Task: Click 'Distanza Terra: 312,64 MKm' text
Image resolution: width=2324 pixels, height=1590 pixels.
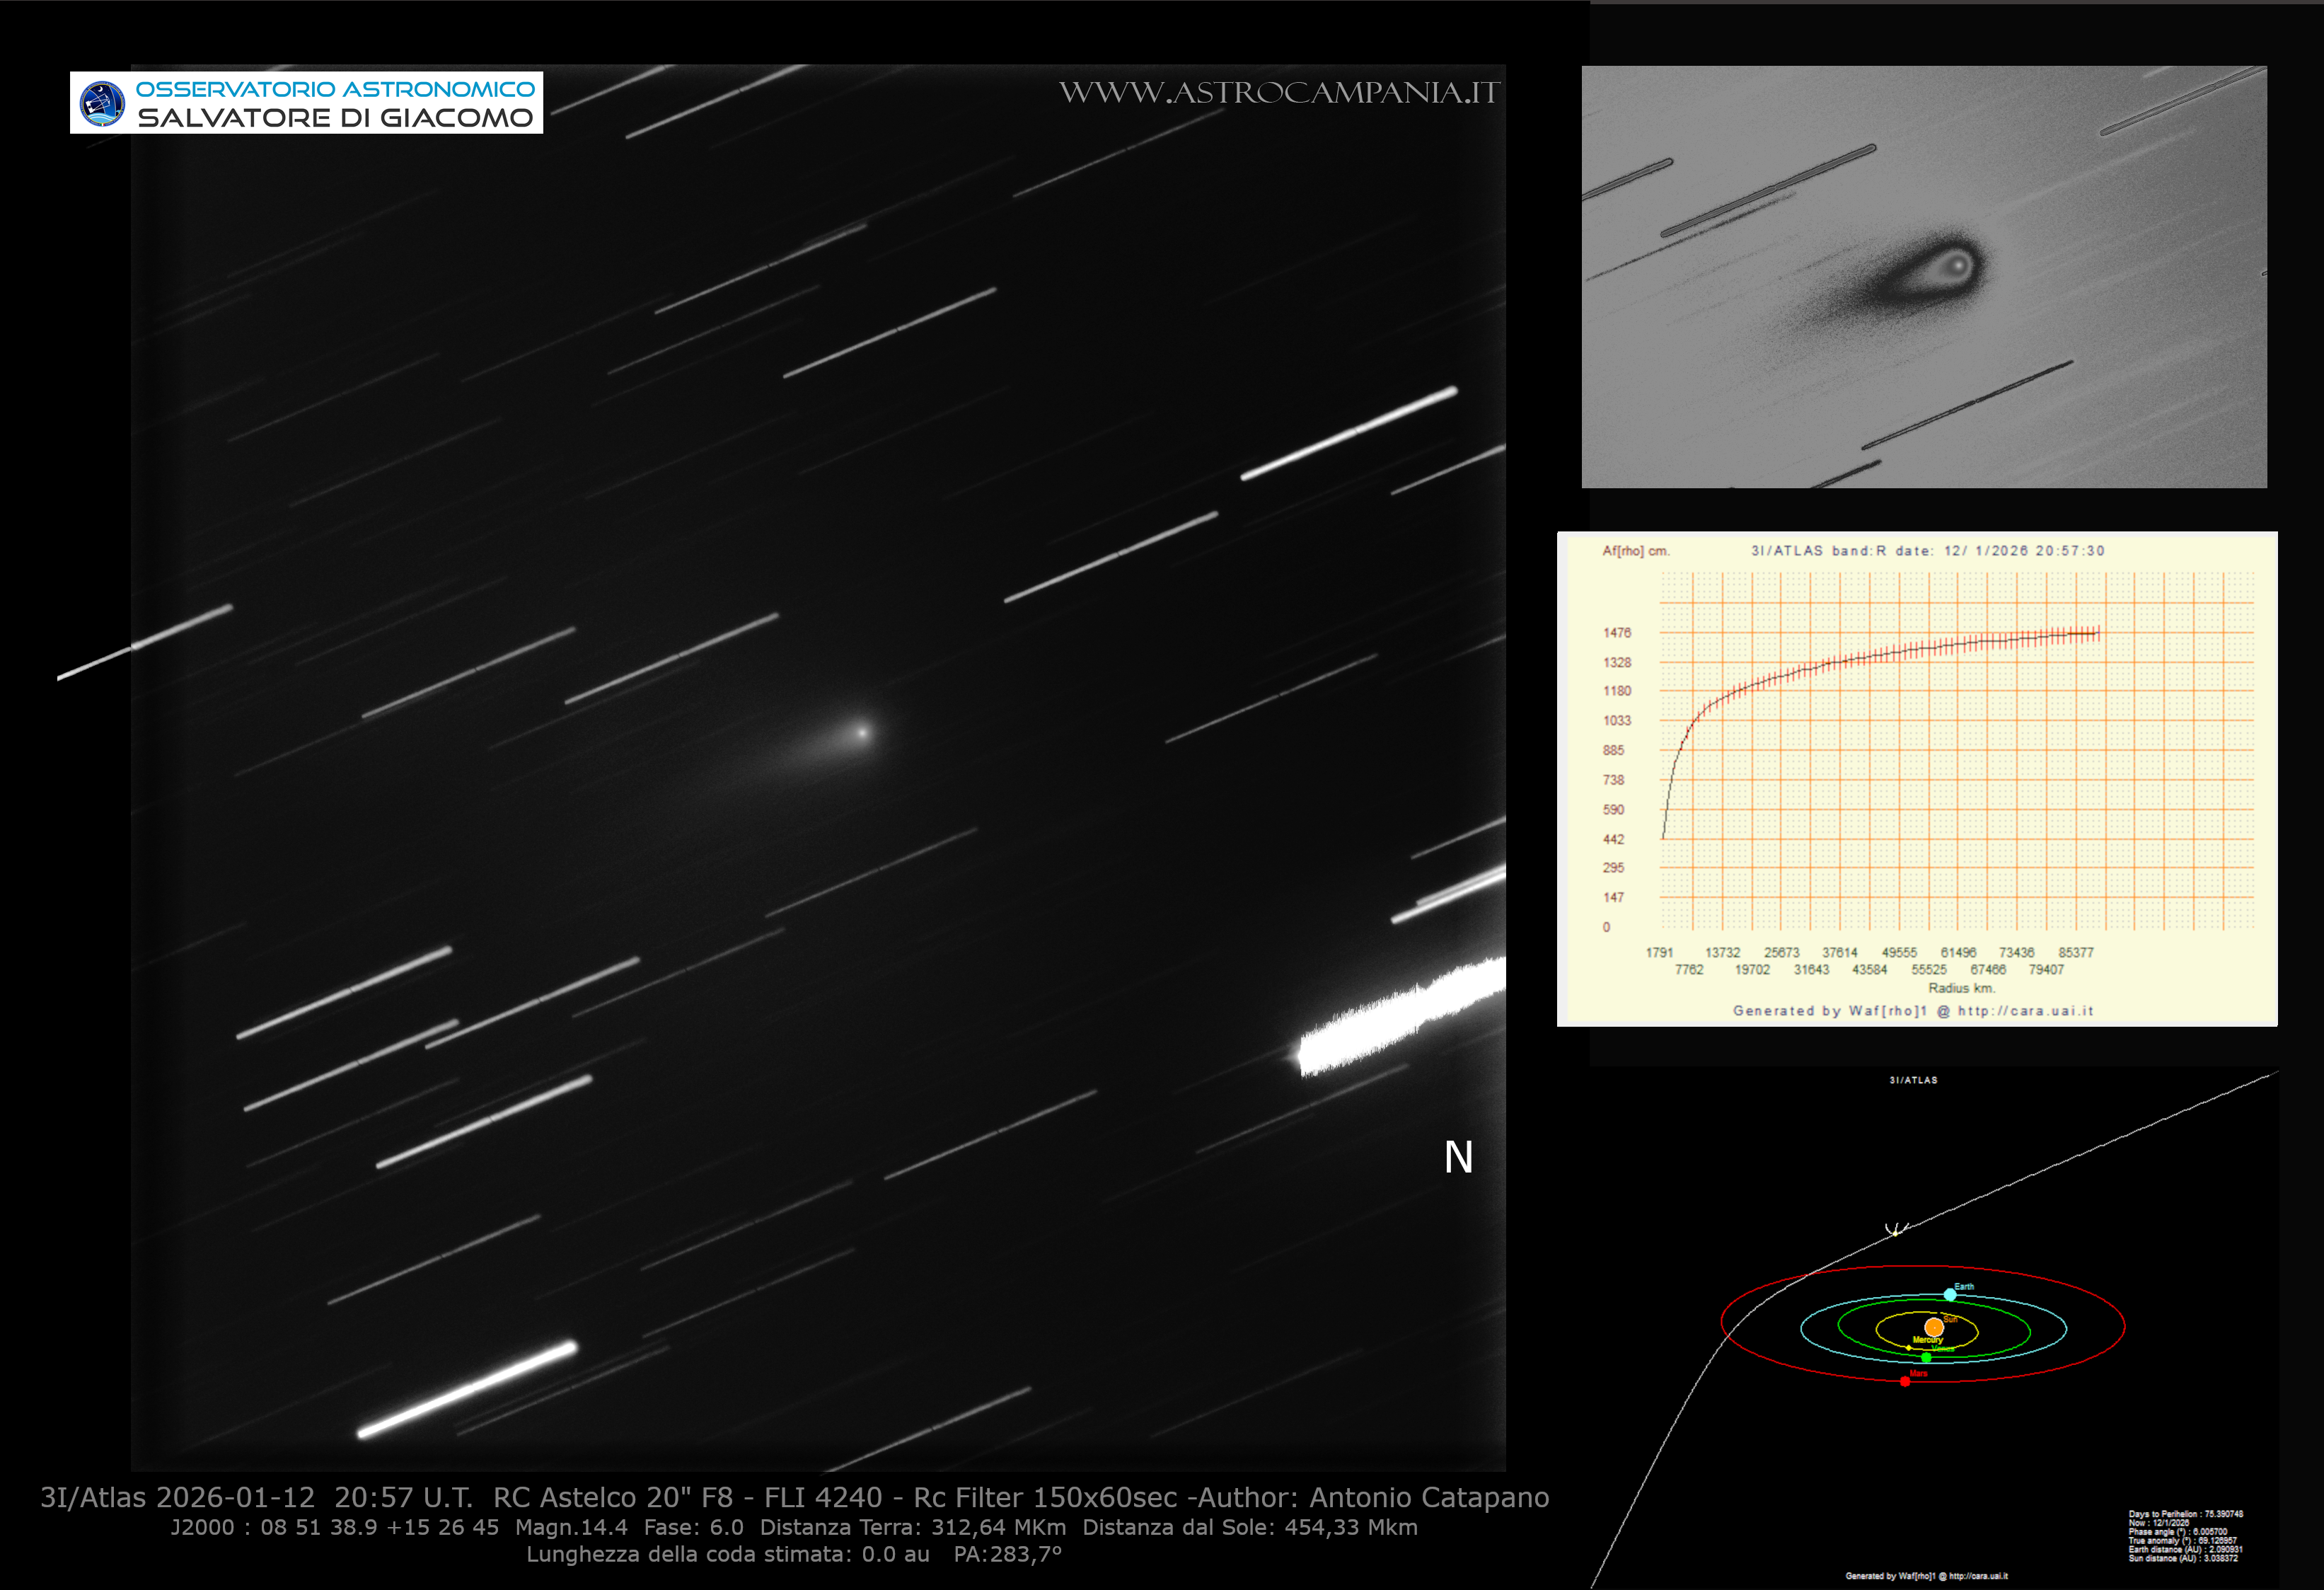Action: click(x=913, y=1527)
